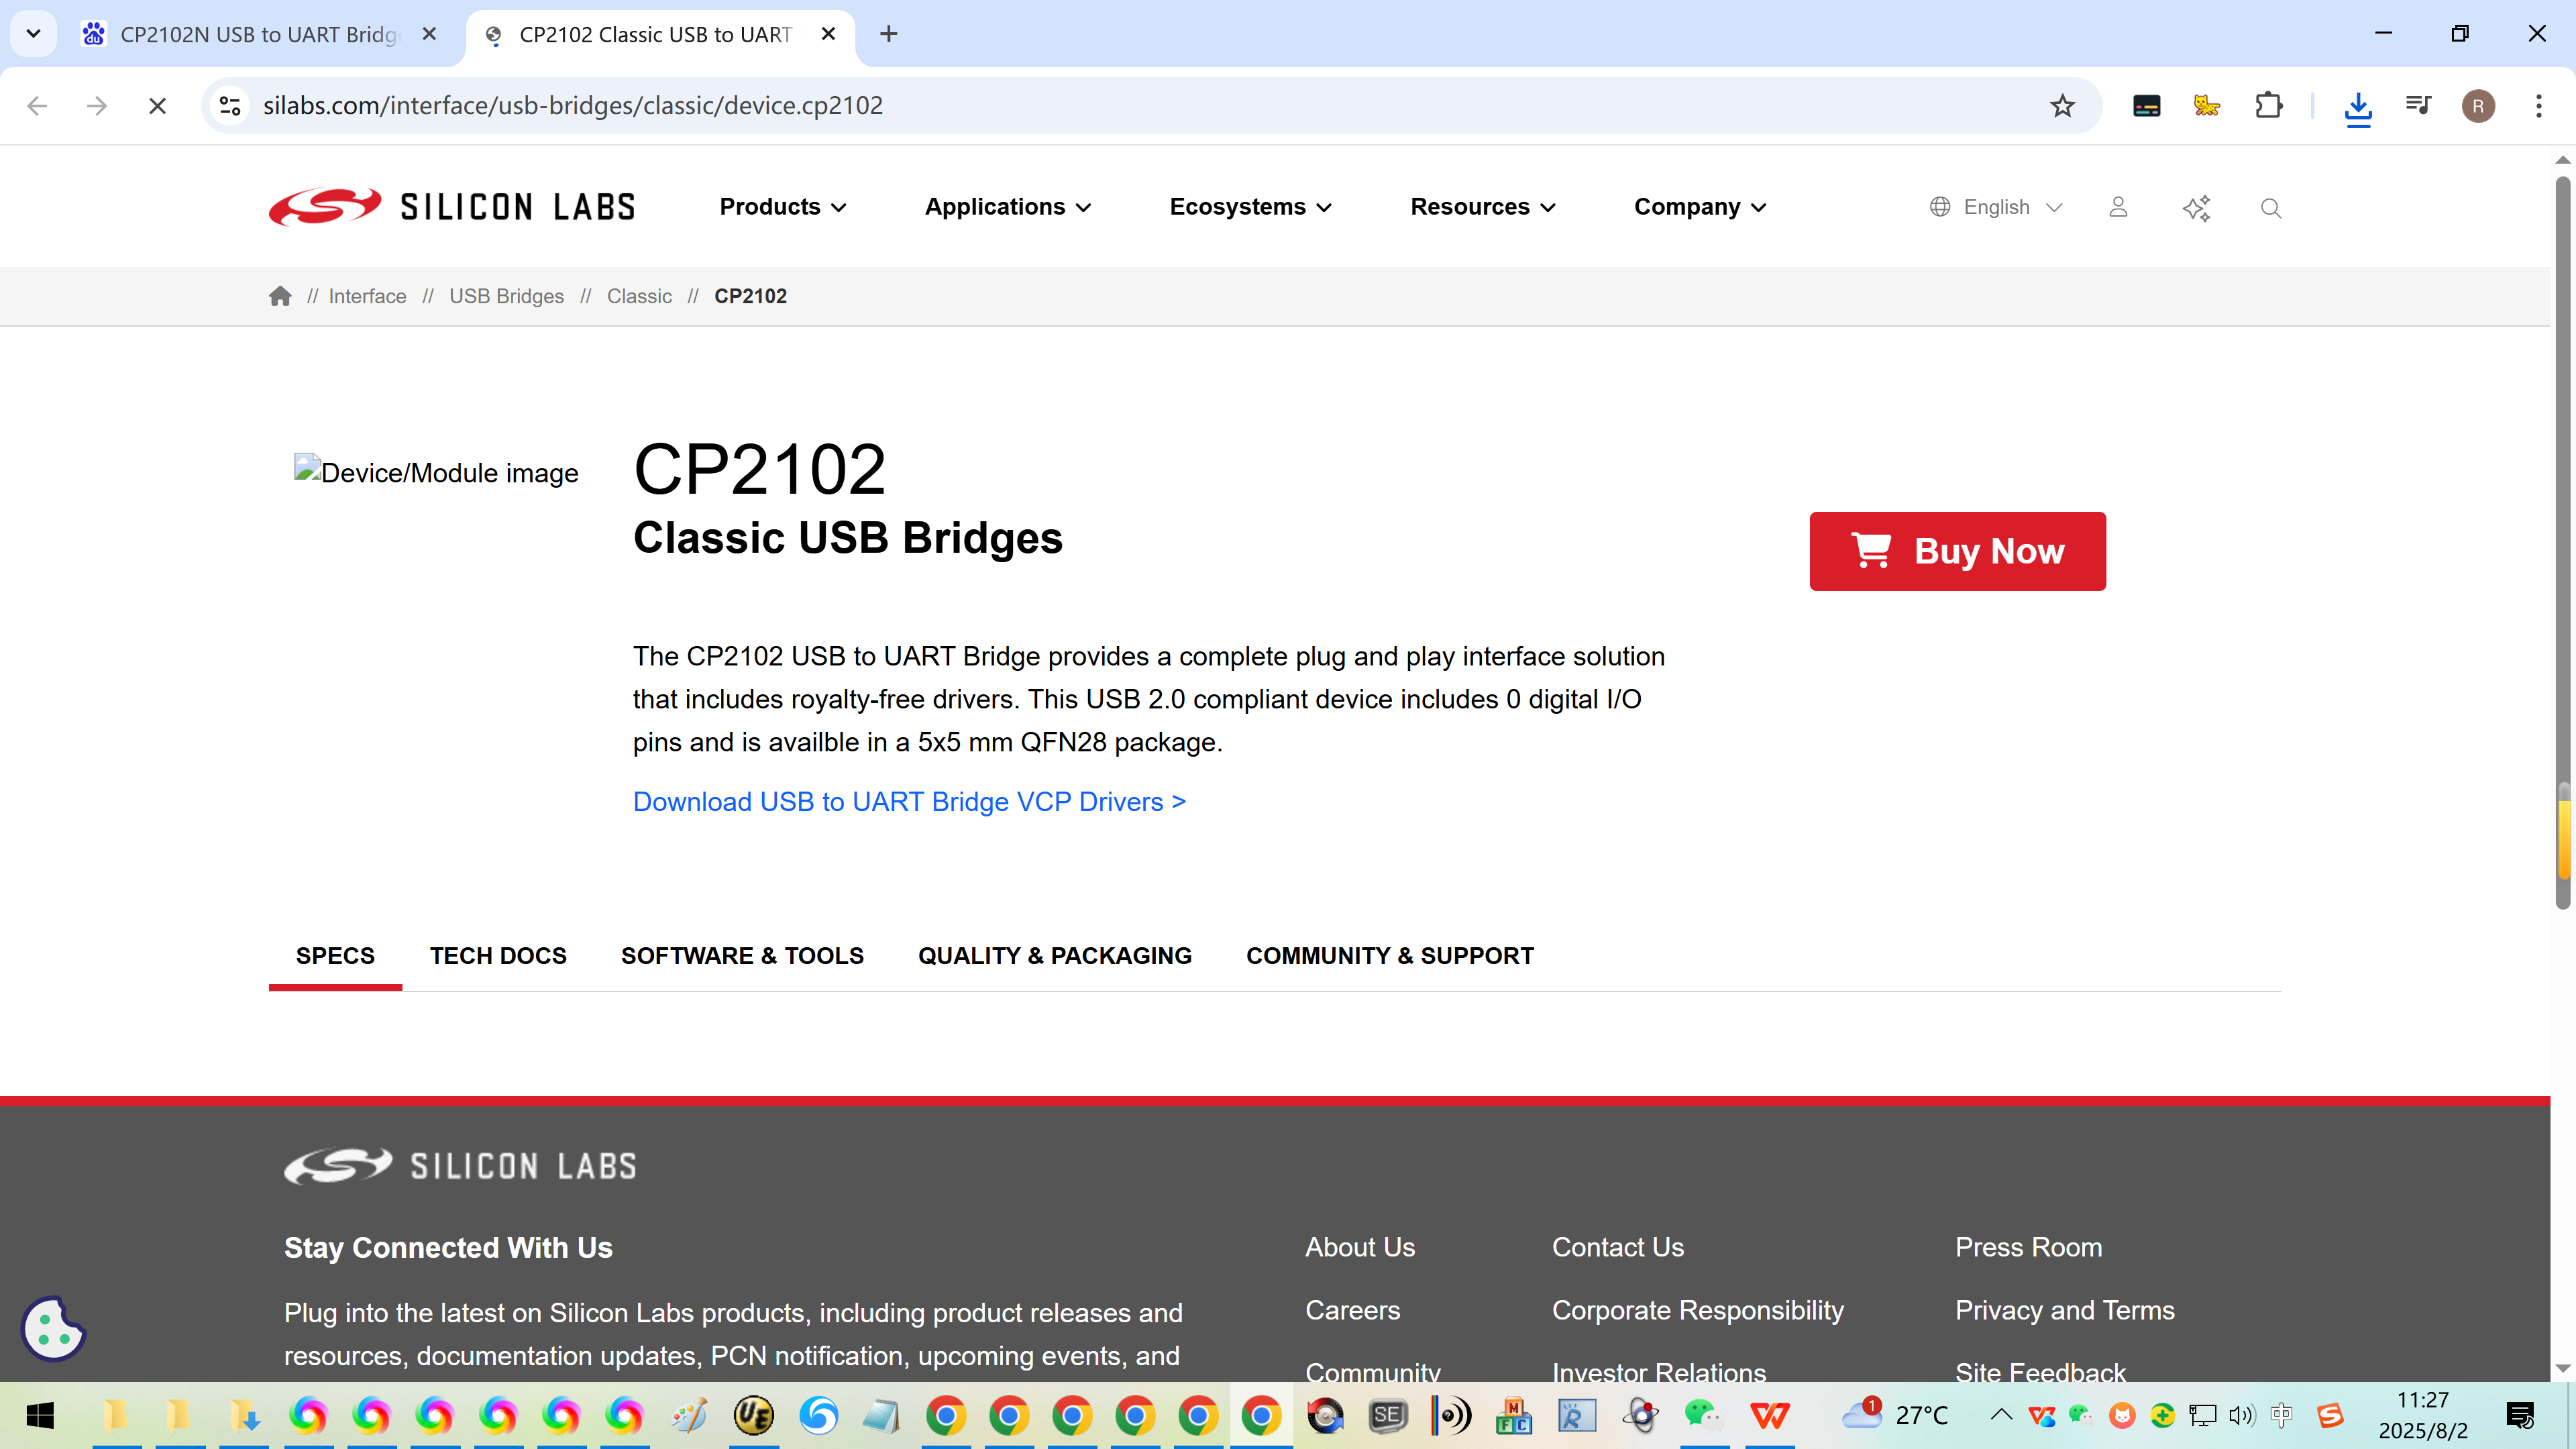The width and height of the screenshot is (2576, 1449).
Task: Click the dark card extension icon
Action: click(2146, 105)
